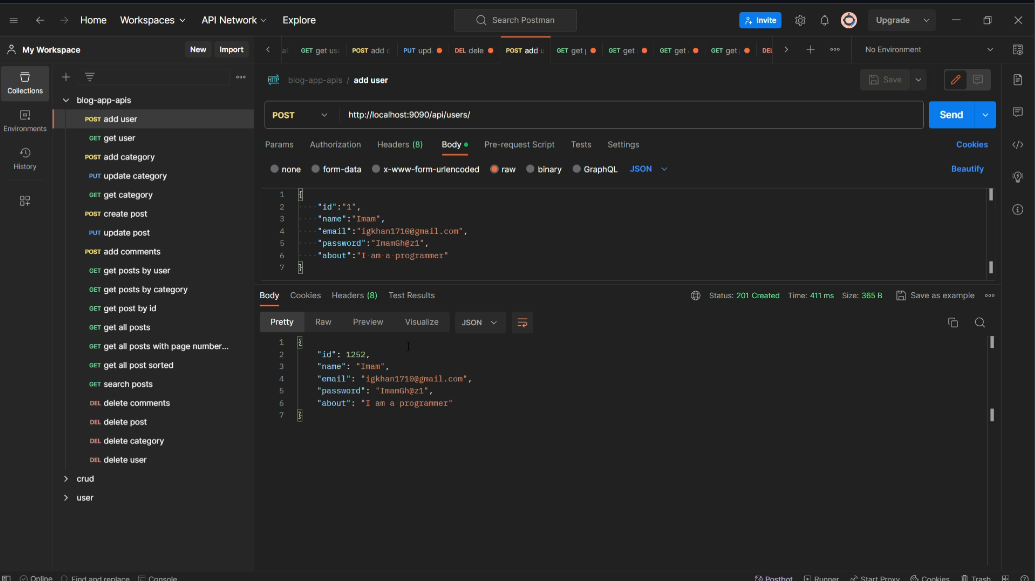This screenshot has width=1035, height=581.
Task: Copy the response body using copy icon
Action: [x=952, y=322]
